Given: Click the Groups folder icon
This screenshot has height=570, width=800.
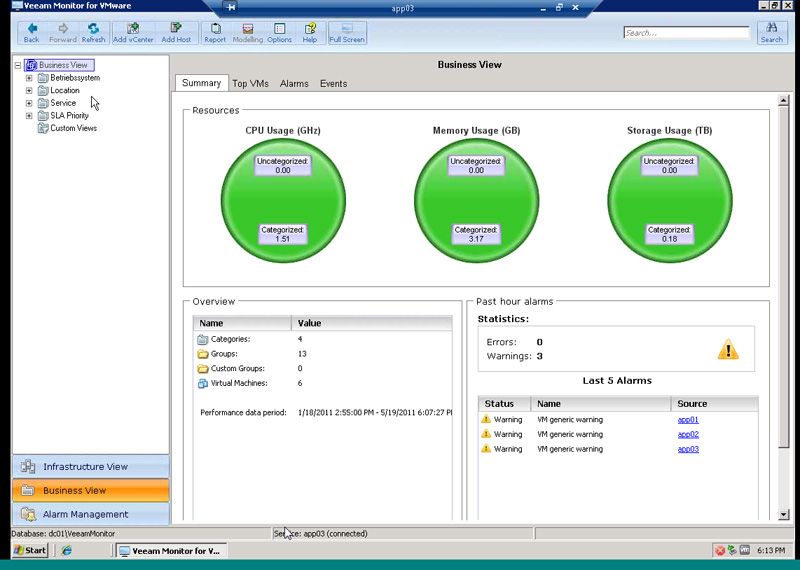Looking at the screenshot, I should [203, 354].
